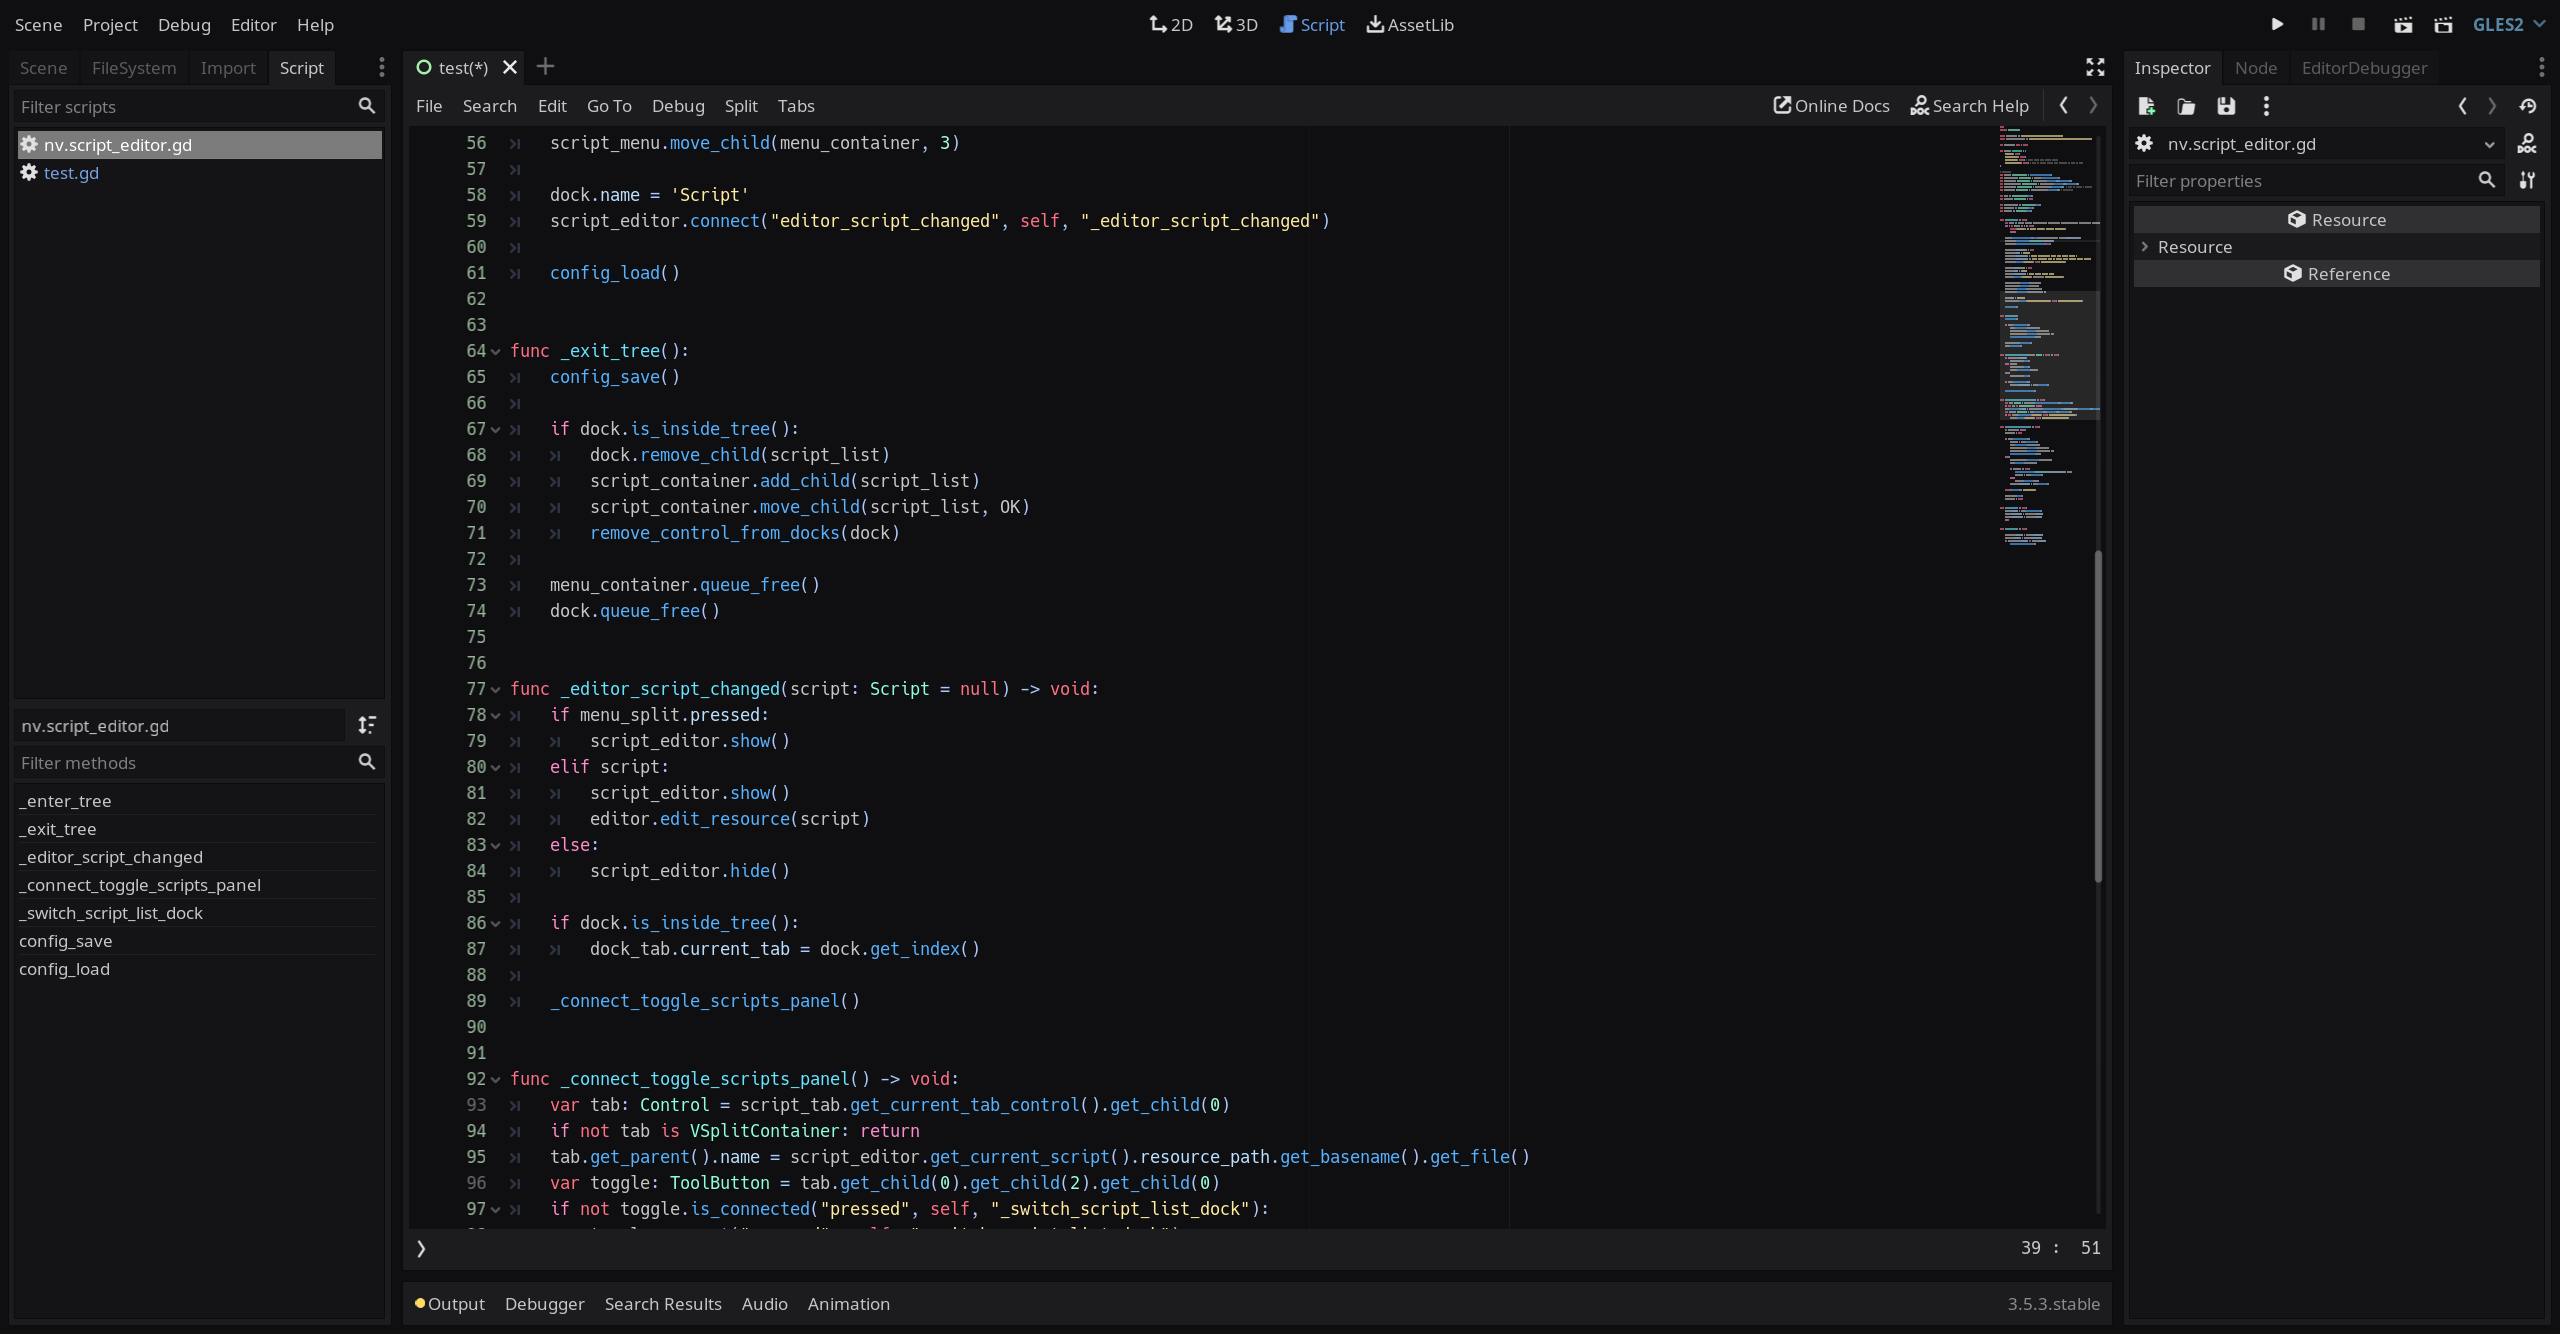The height and width of the screenshot is (1334, 2560).
Task: Open the Debug menu in the top menu bar
Action: click(184, 25)
